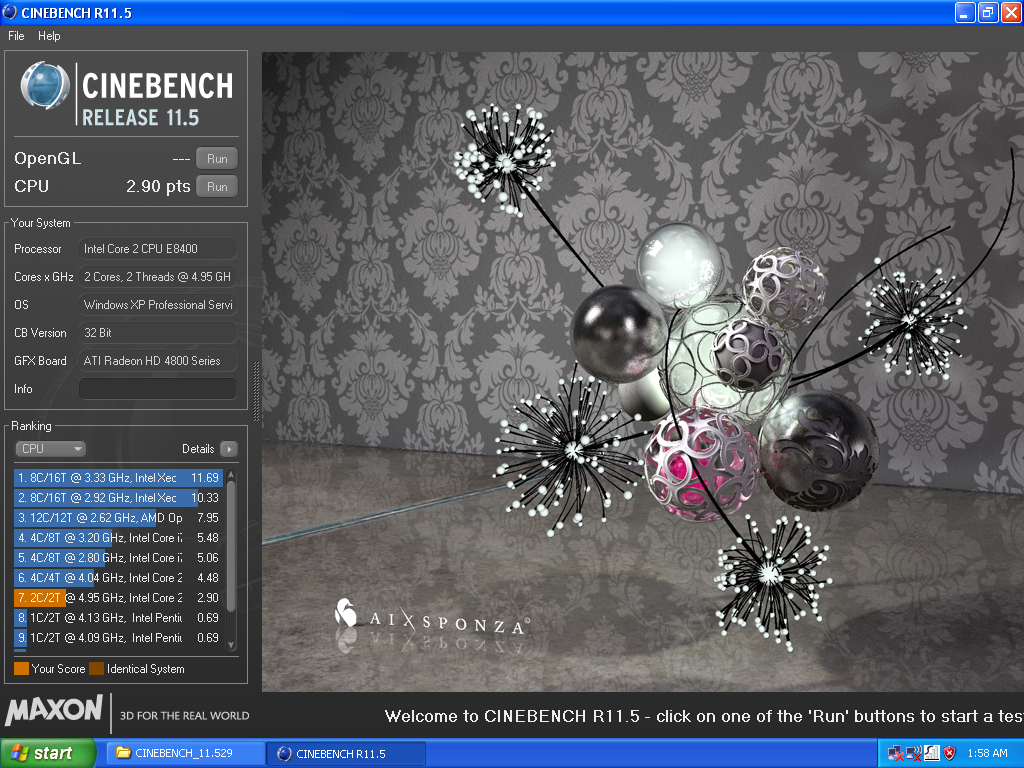Click ranking list scroll up arrow
This screenshot has width=1024, height=768.
click(x=231, y=473)
